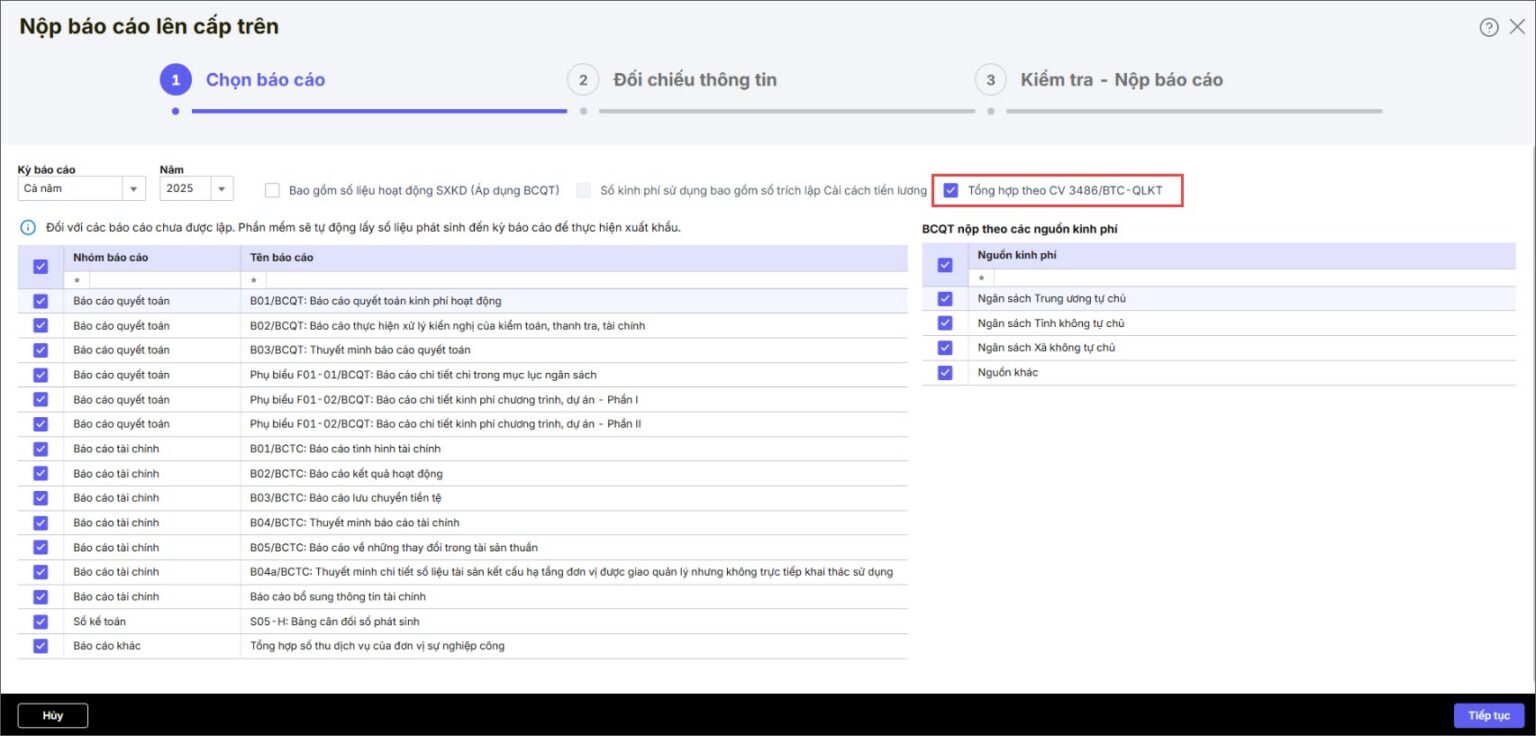Click the Tiếp tục button
This screenshot has width=1536, height=736.
tap(1489, 715)
